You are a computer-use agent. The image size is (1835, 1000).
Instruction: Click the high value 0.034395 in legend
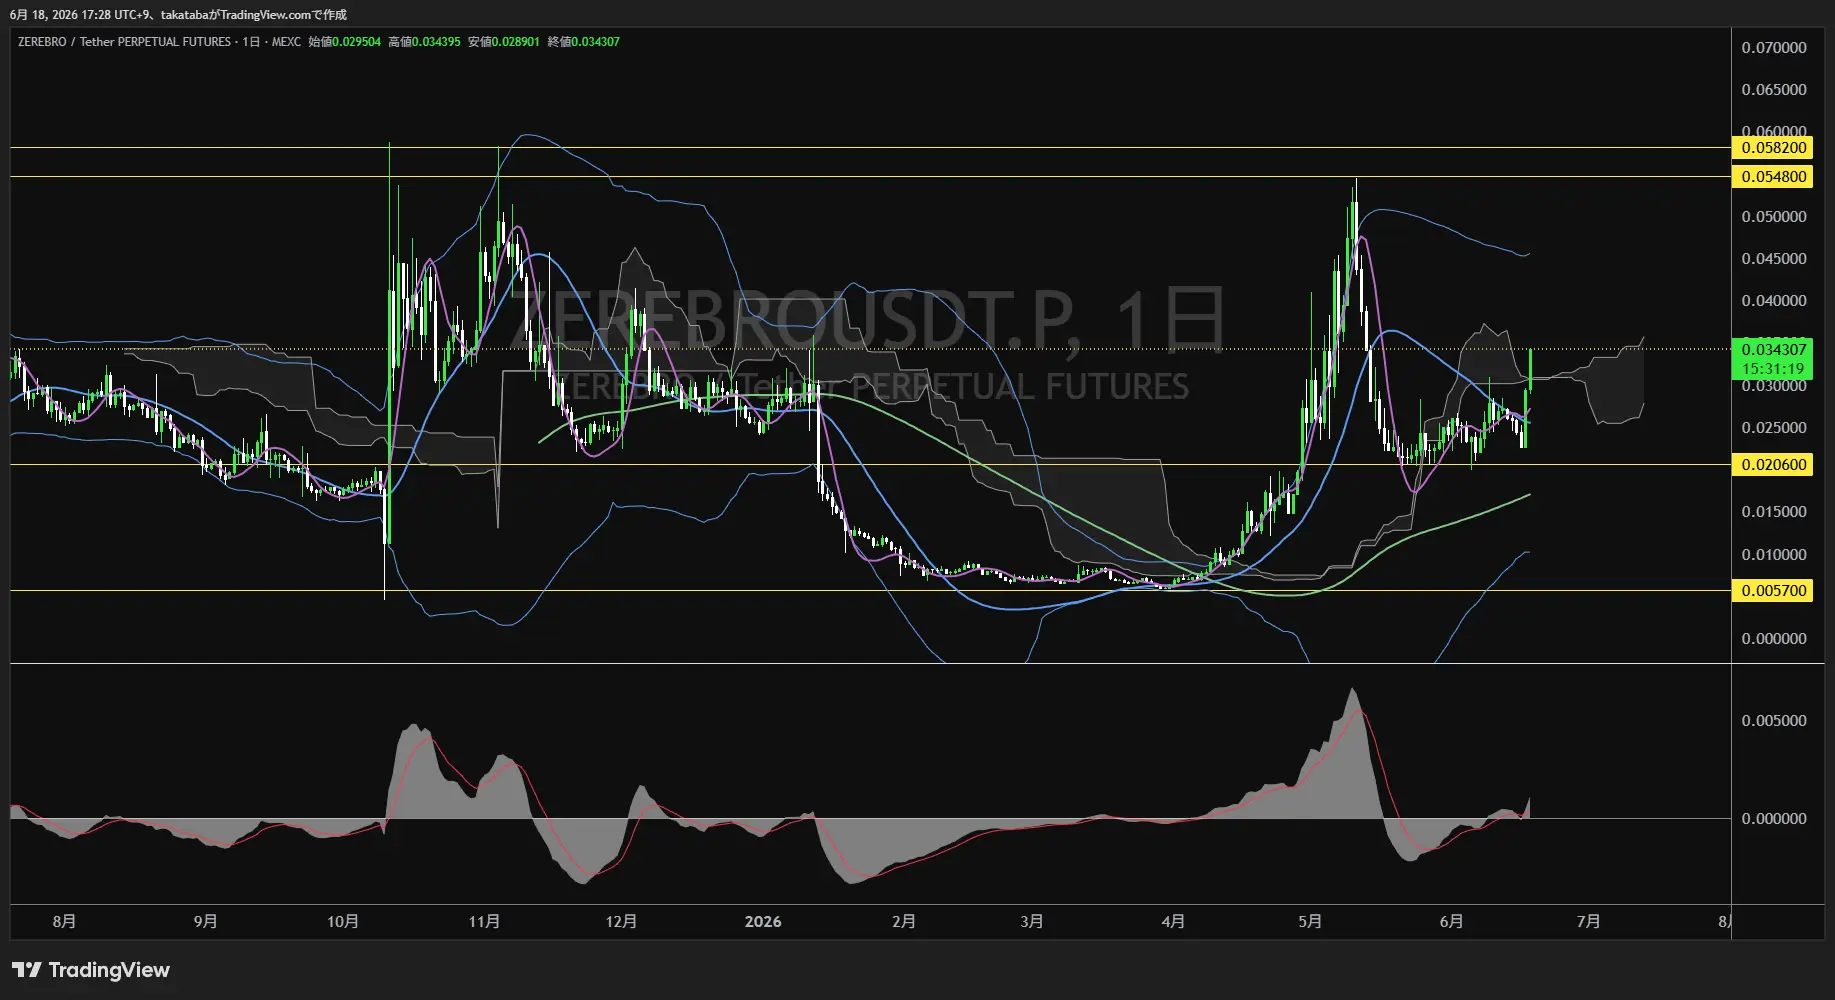436,42
